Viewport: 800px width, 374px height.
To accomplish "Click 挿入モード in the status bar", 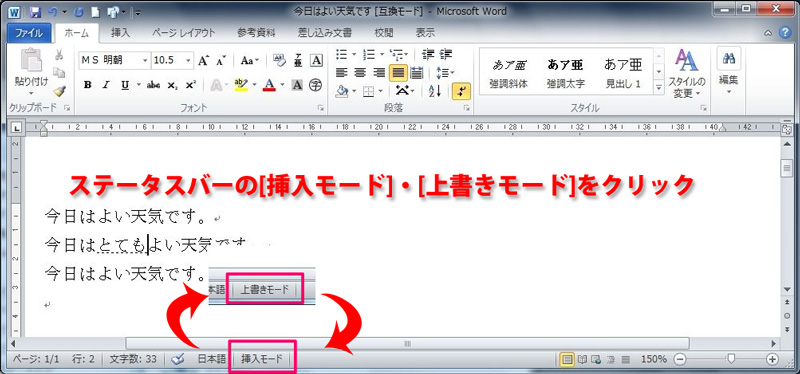I will (x=262, y=359).
